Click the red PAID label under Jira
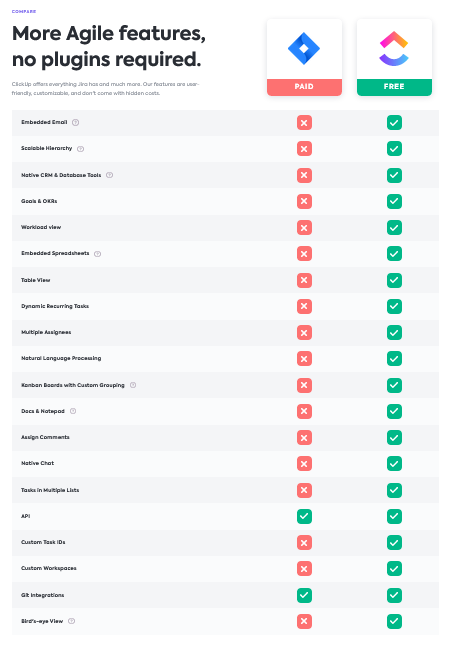Image resolution: width=455 pixels, height=646 pixels. click(x=304, y=87)
